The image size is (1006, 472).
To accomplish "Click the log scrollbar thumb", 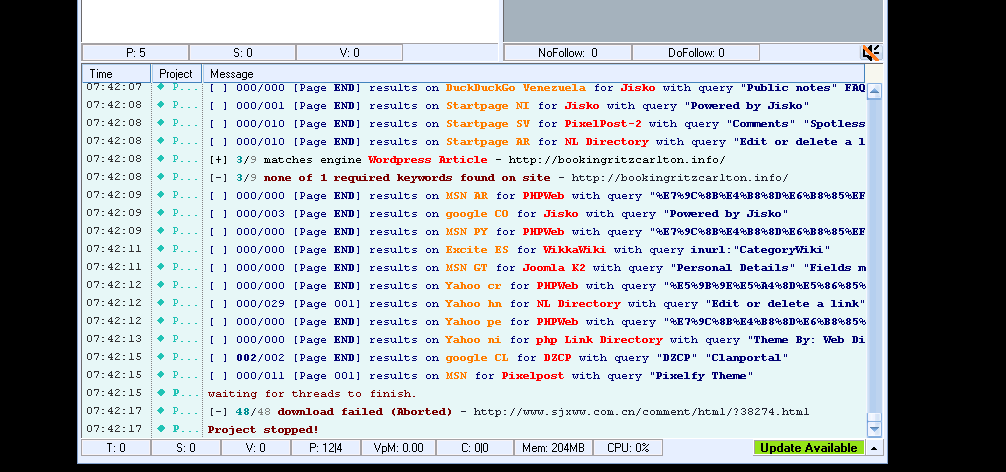I will pyautogui.click(x=874, y=417).
